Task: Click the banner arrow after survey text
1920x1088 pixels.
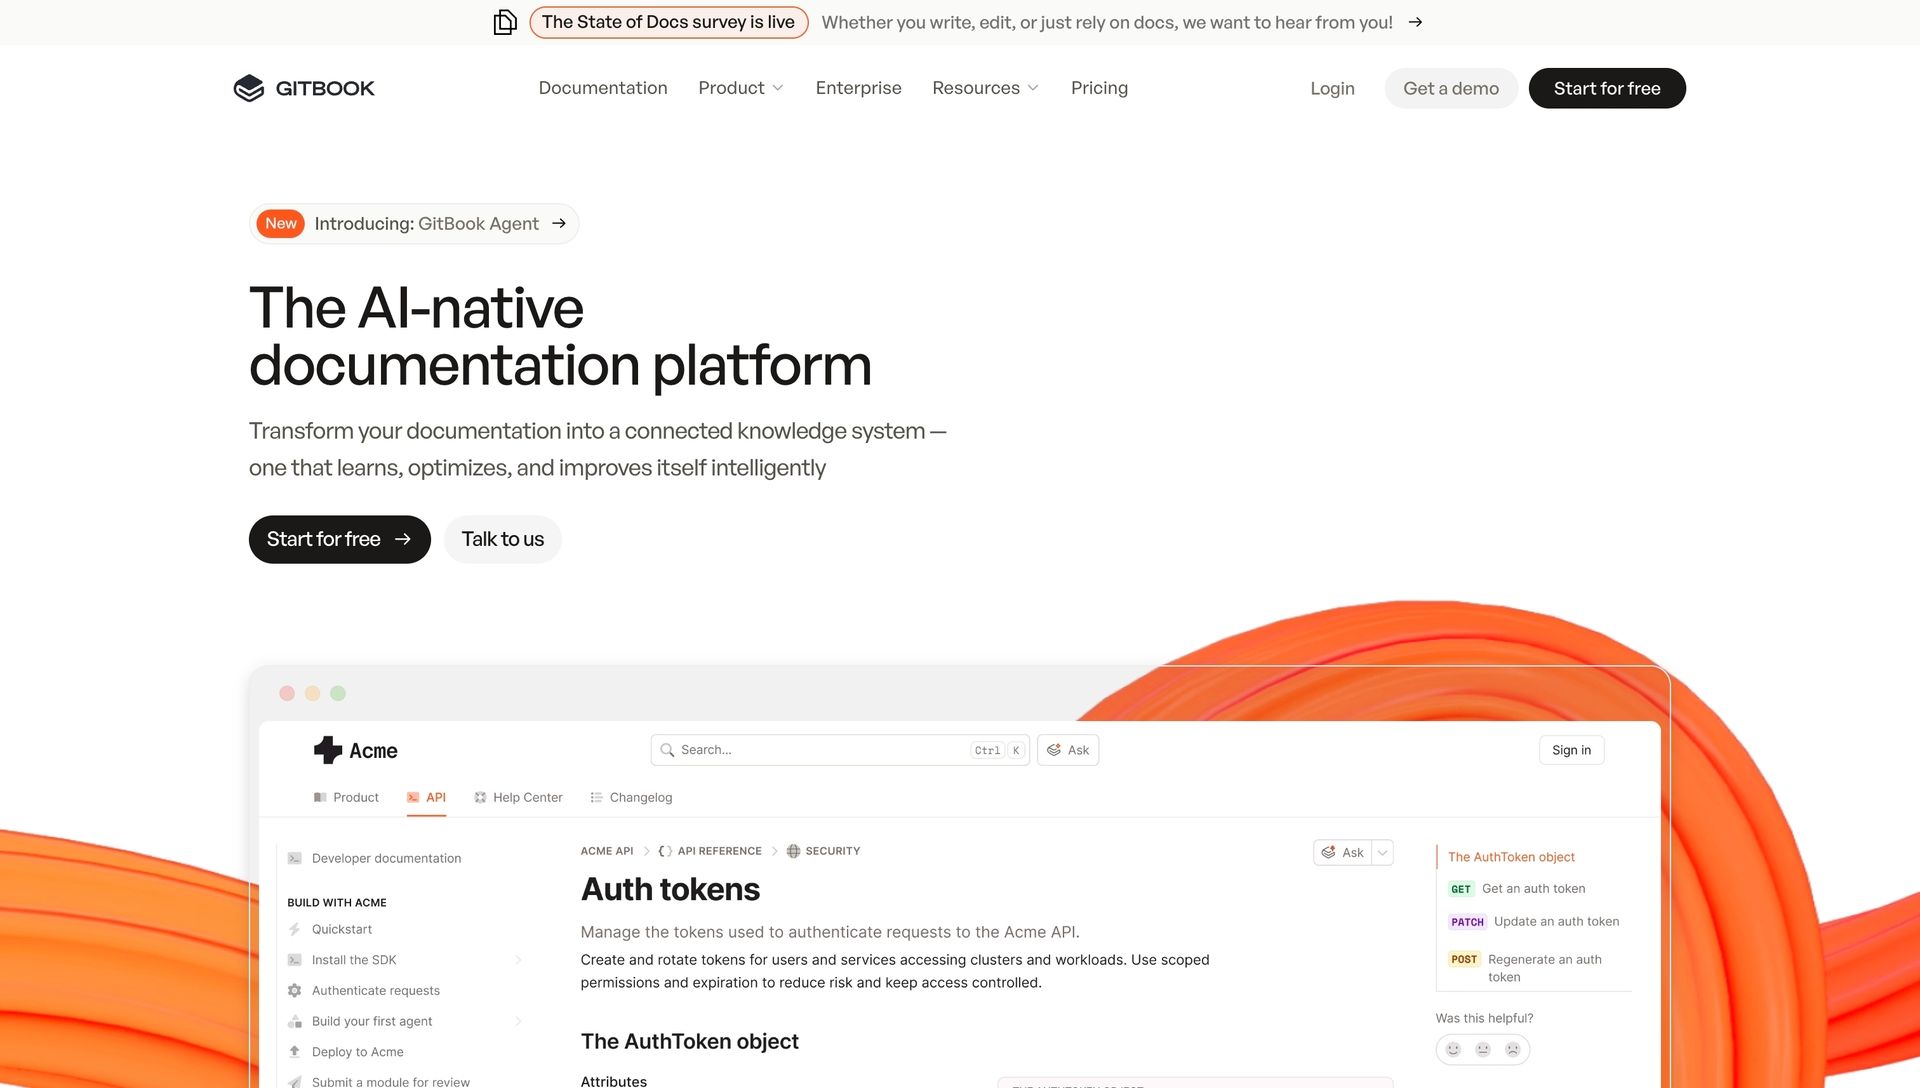Action: tap(1415, 22)
